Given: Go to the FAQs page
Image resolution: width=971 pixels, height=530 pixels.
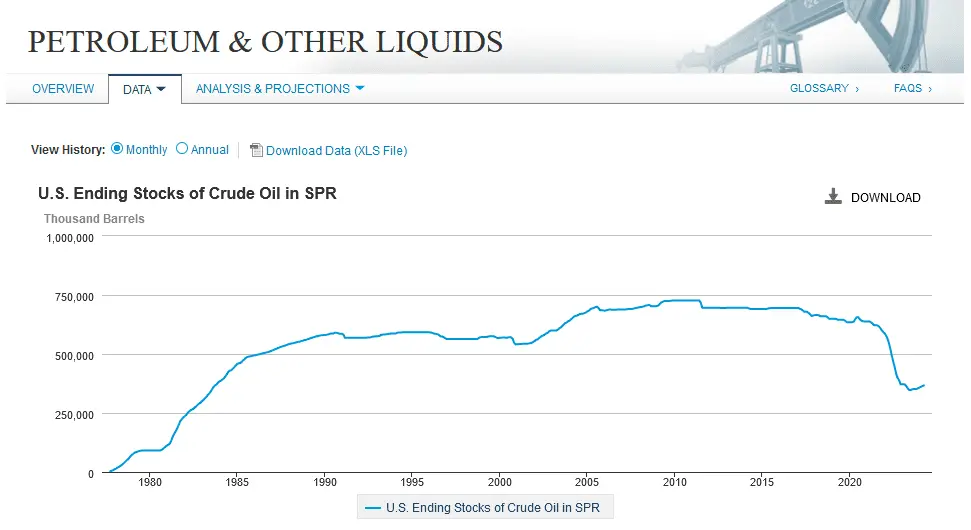Looking at the screenshot, I should (912, 88).
